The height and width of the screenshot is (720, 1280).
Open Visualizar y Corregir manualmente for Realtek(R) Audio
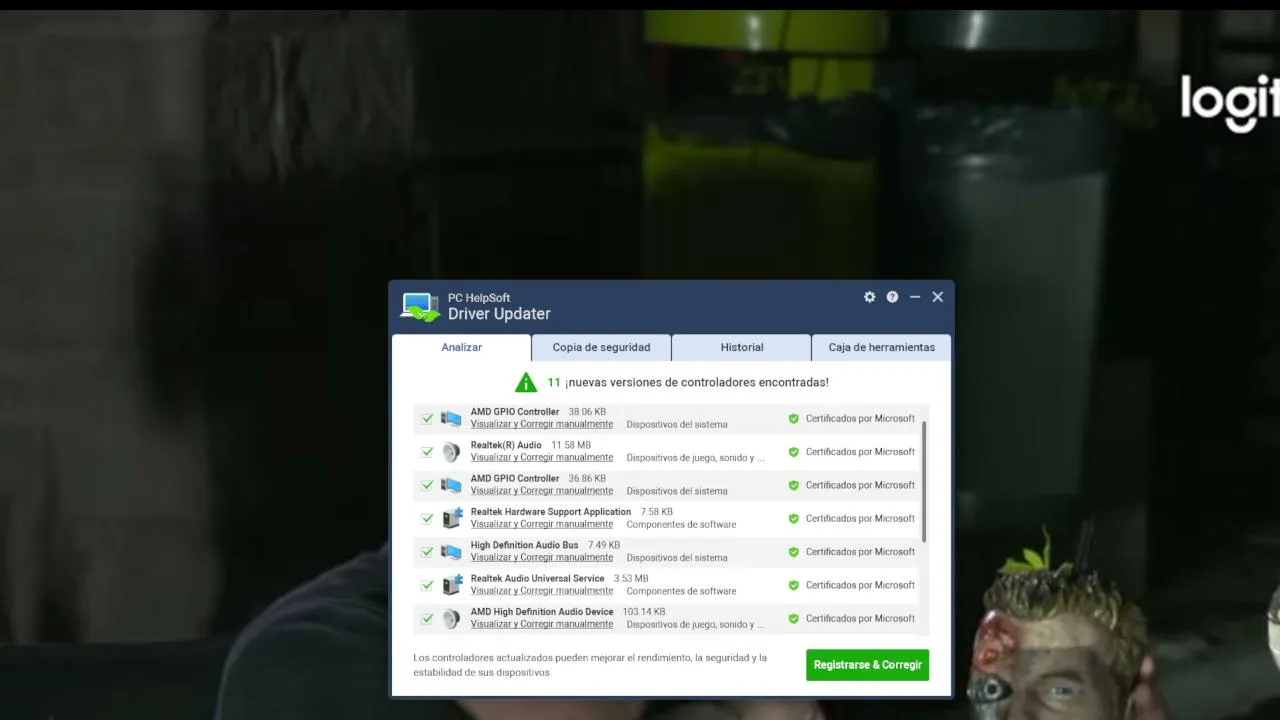pos(542,458)
